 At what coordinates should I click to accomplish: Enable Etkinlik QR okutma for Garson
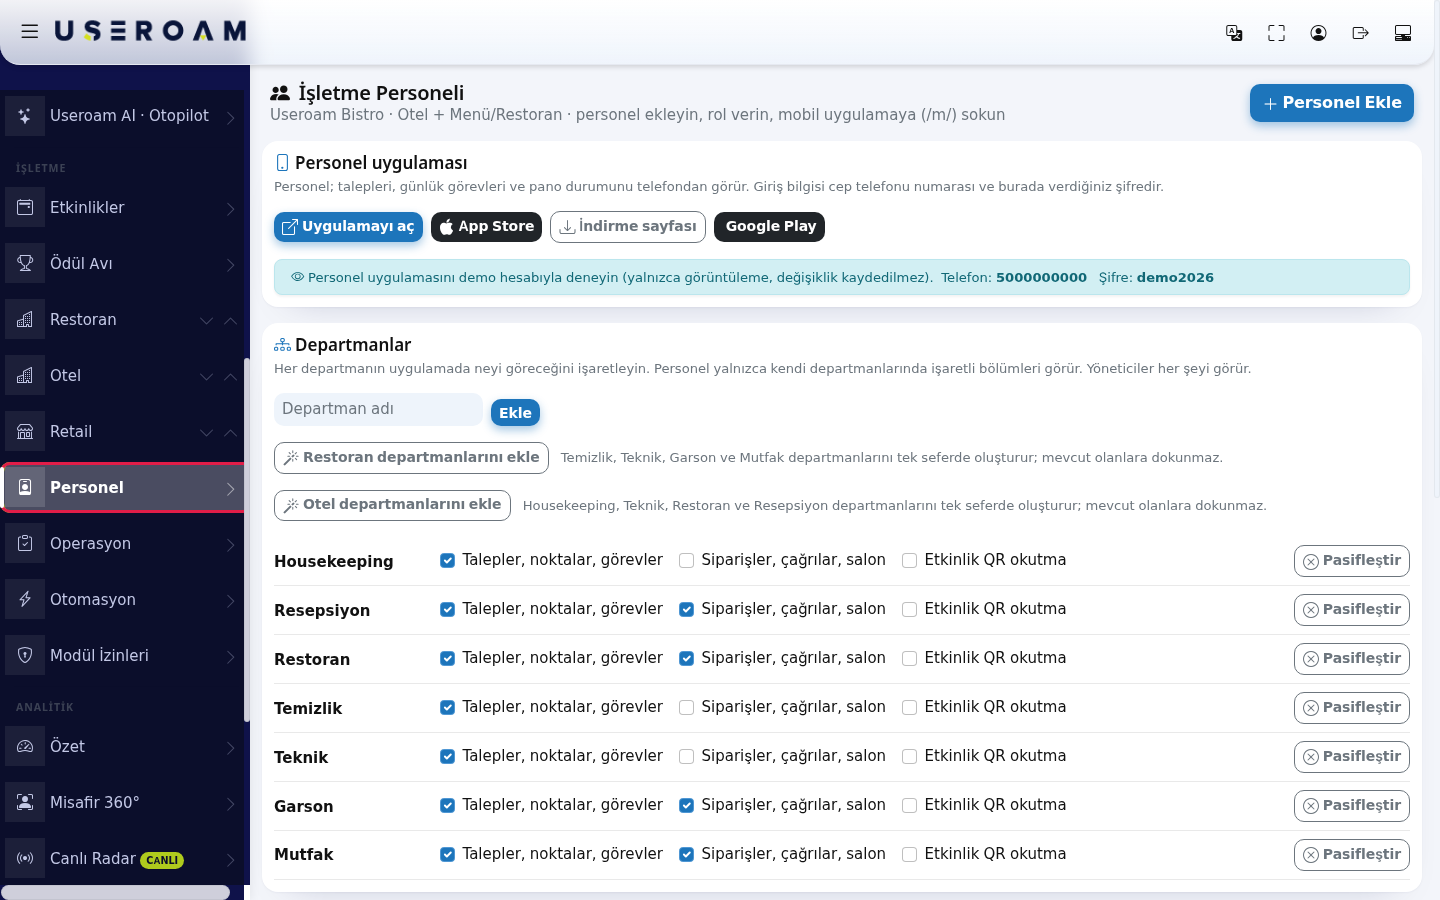click(x=909, y=806)
